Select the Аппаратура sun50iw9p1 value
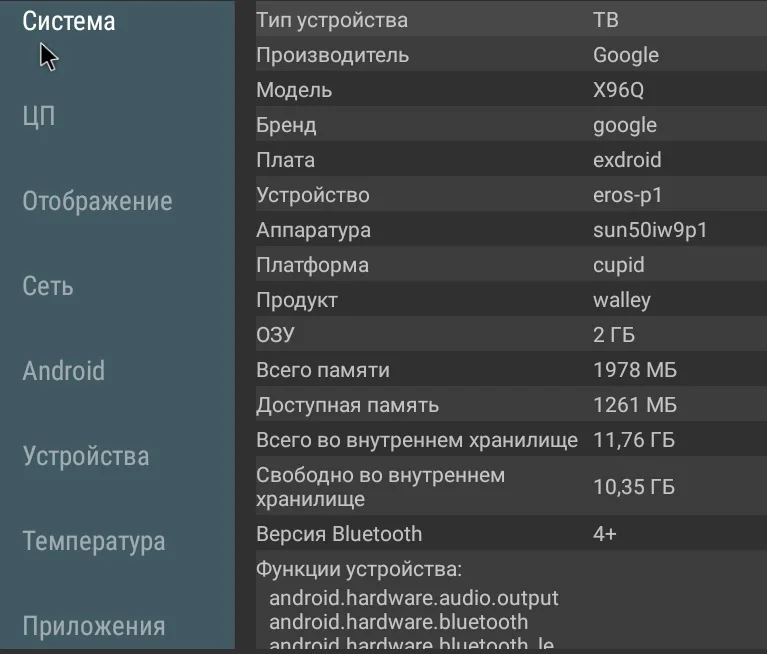The width and height of the screenshot is (767, 654). click(650, 230)
